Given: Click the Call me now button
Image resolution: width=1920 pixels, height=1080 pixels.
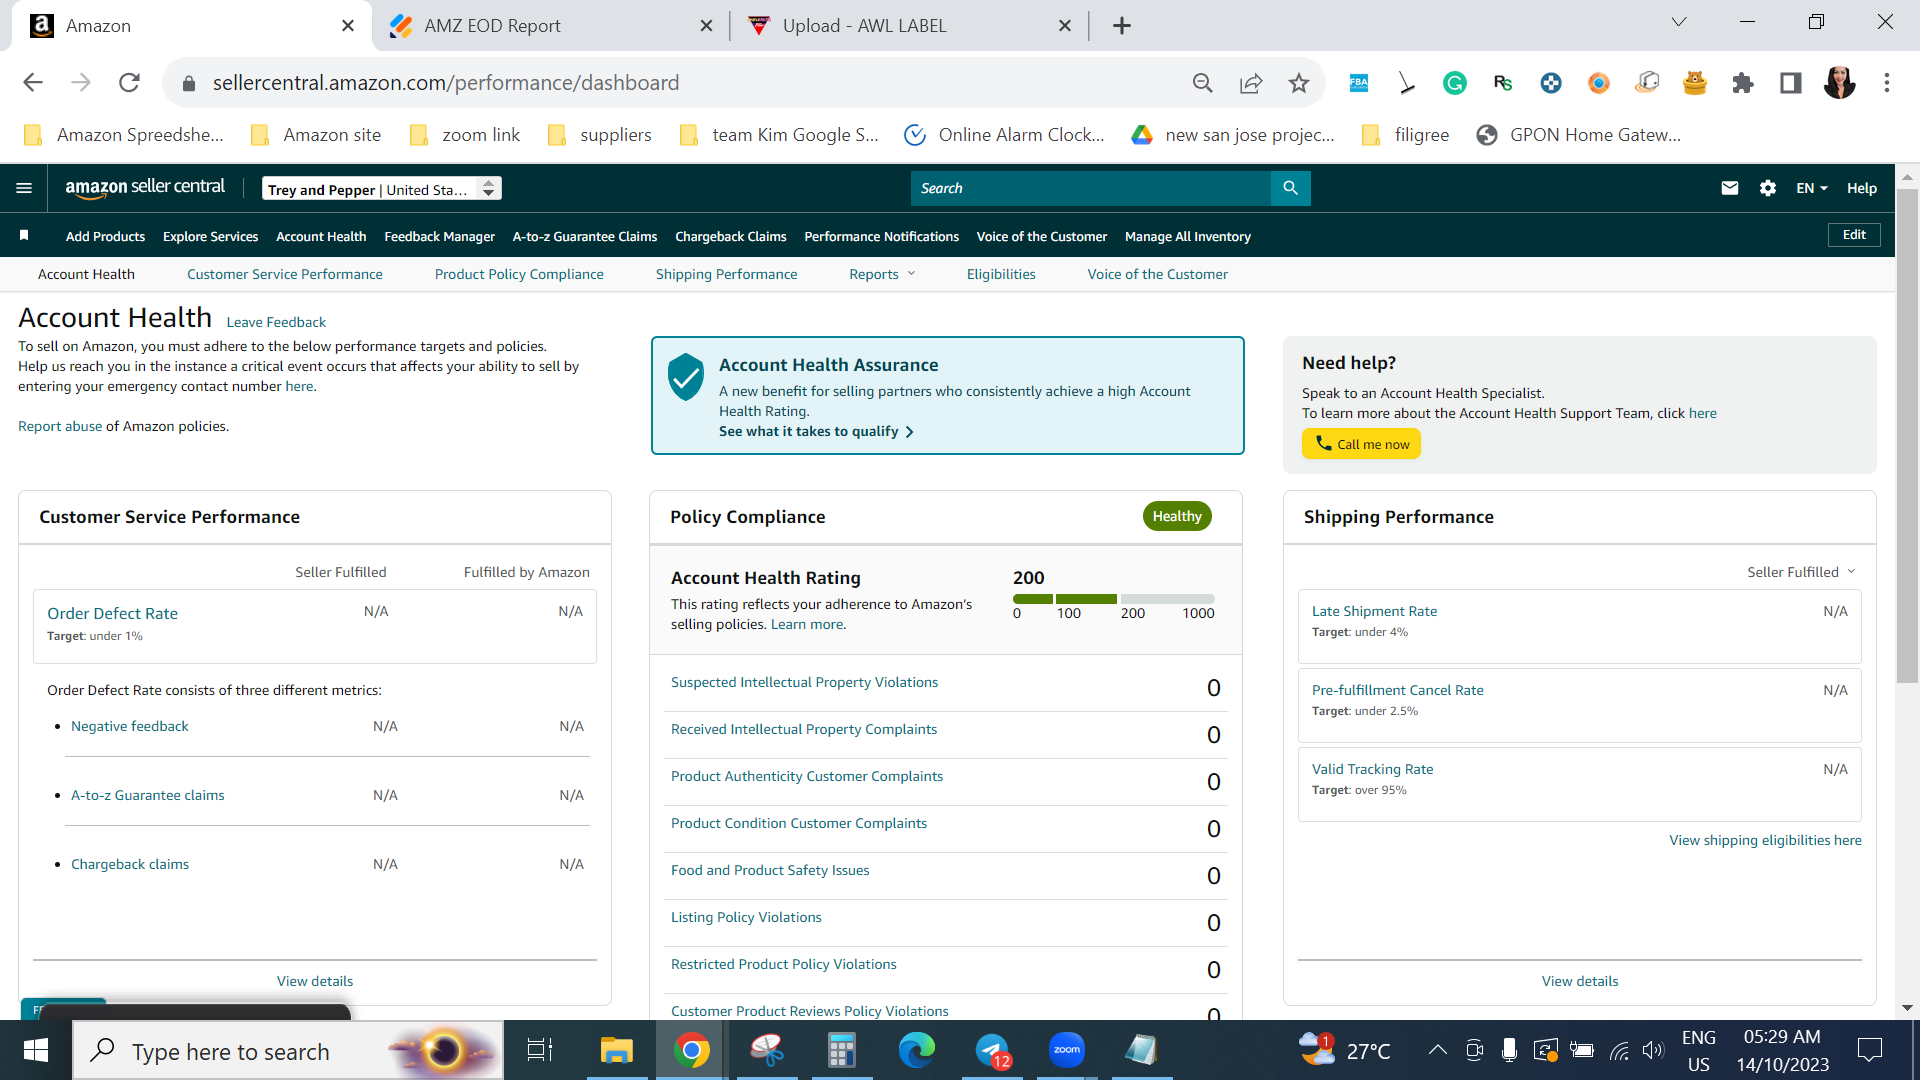Looking at the screenshot, I should pos(1361,444).
